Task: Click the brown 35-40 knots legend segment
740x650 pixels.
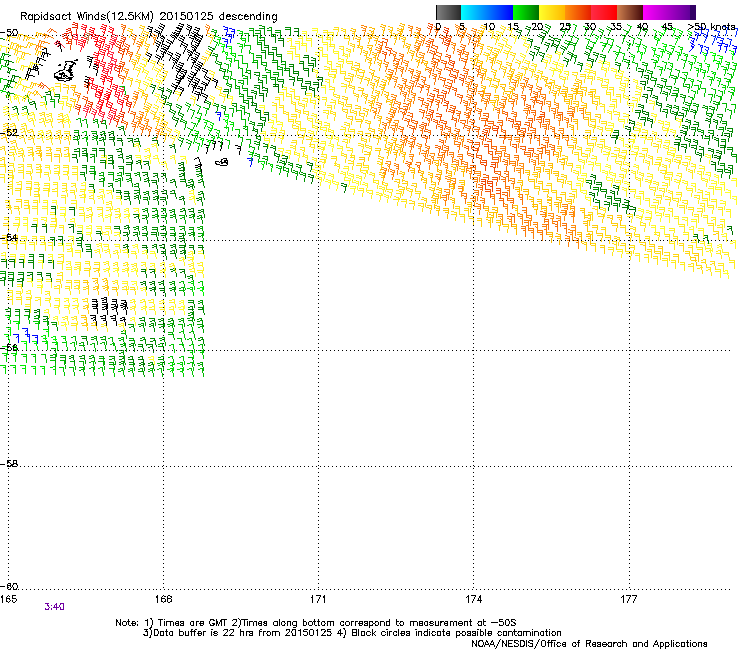Action: [x=630, y=12]
